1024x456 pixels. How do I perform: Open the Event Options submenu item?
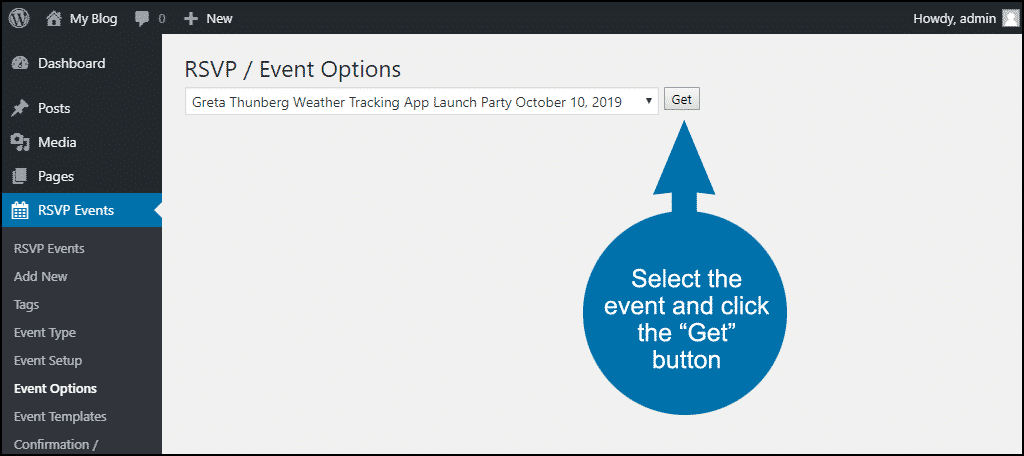point(56,389)
